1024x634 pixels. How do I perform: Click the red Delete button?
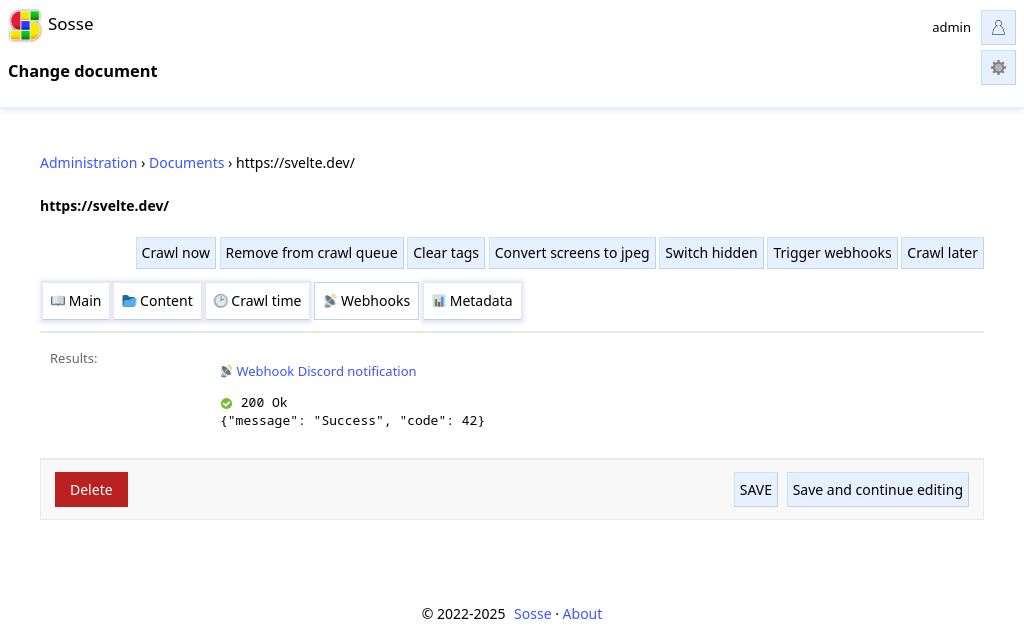[91, 490]
